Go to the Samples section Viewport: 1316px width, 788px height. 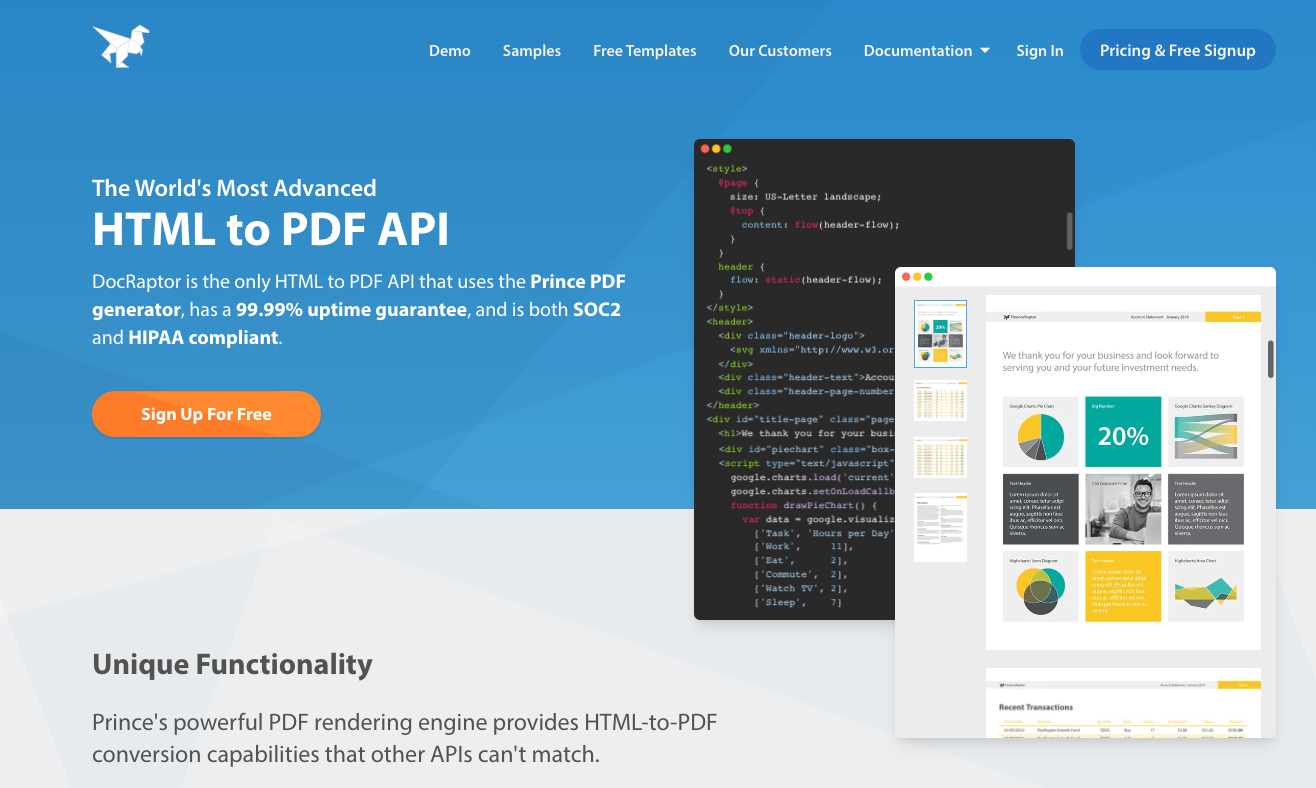[x=531, y=50]
